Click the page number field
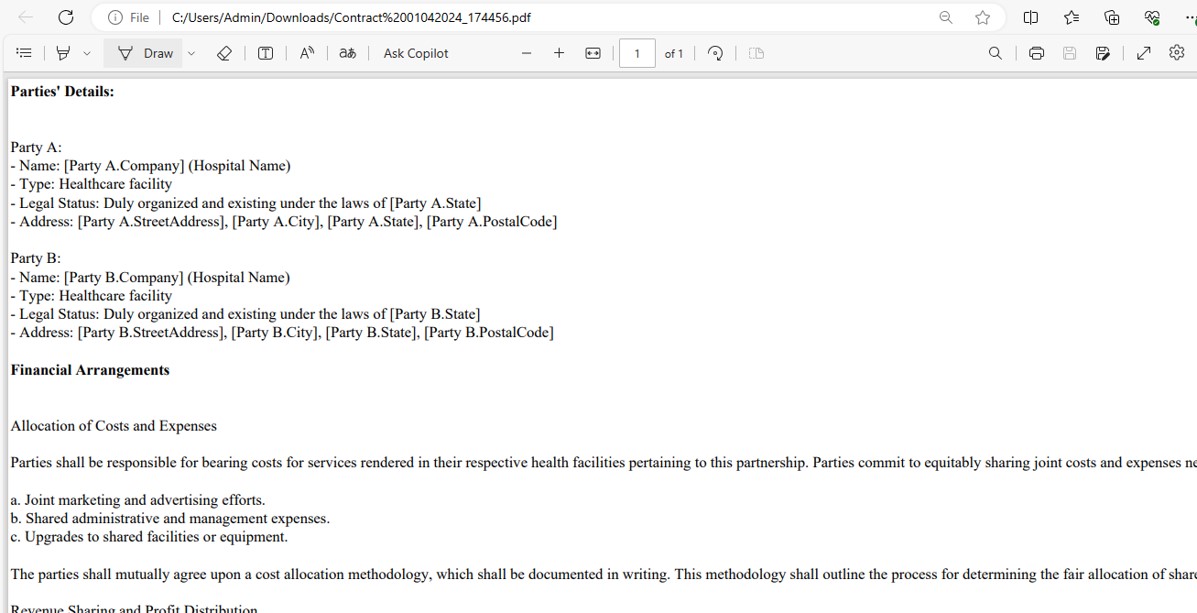The height and width of the screenshot is (613, 1197). [637, 53]
